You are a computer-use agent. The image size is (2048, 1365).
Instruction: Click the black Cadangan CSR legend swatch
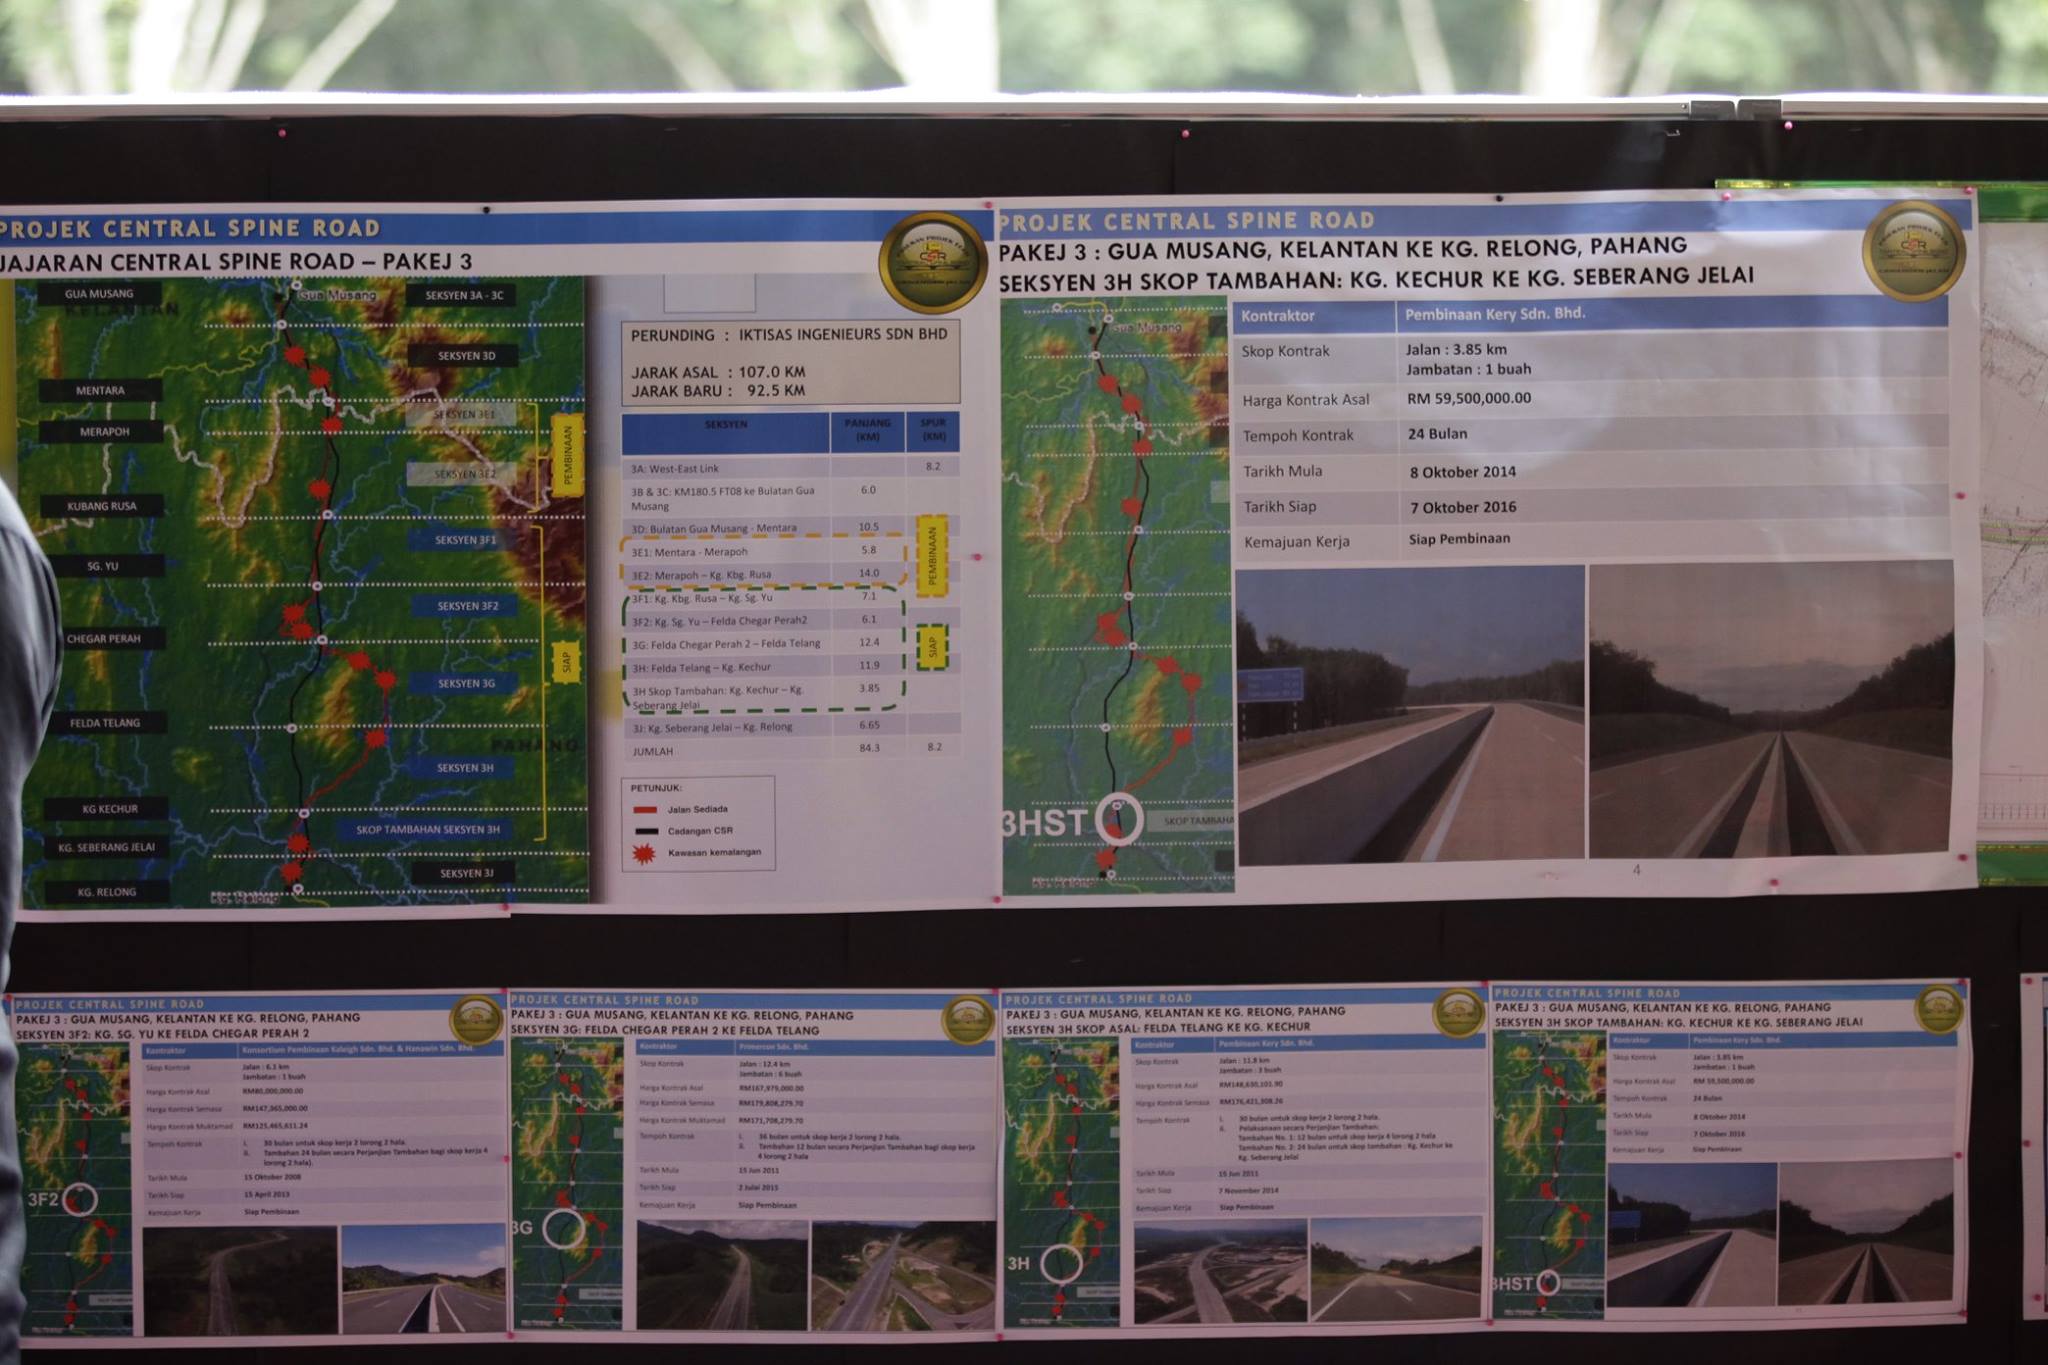(645, 831)
